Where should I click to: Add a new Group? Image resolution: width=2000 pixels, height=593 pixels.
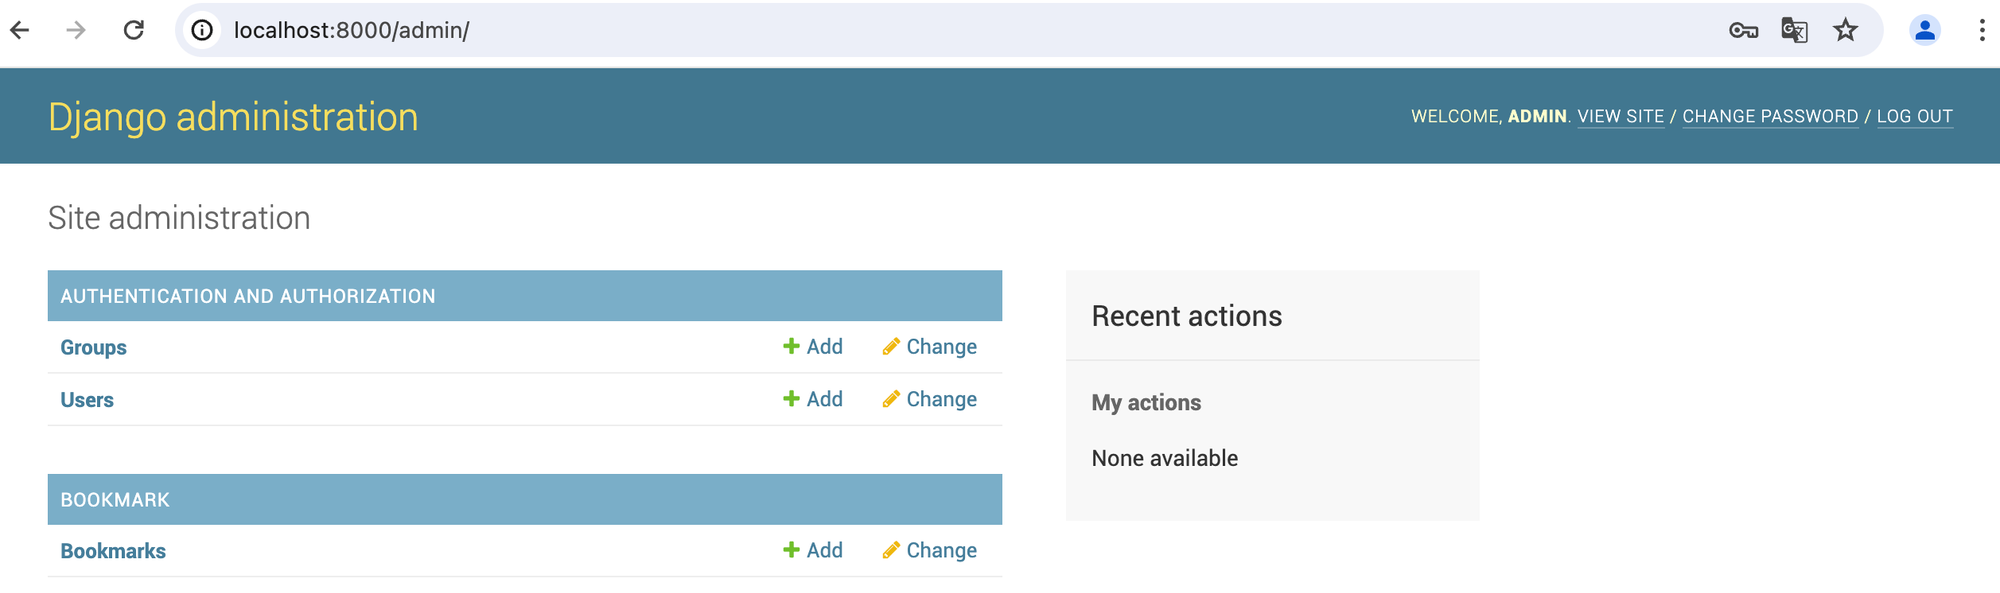[813, 347]
